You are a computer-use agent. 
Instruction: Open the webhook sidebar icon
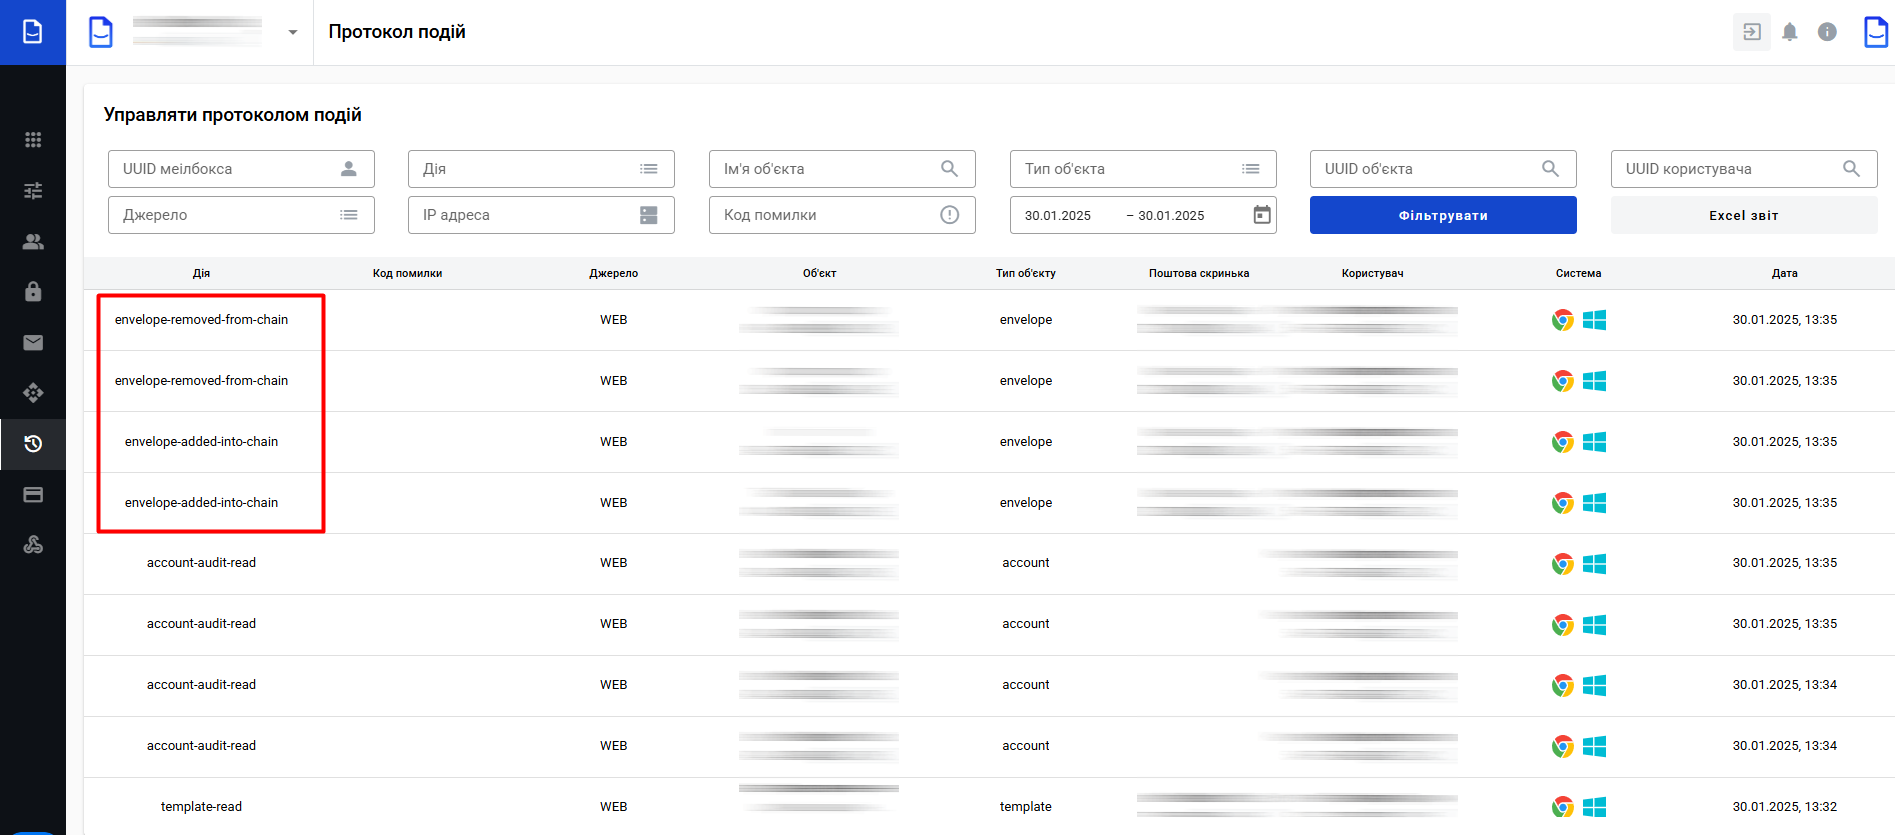click(33, 545)
